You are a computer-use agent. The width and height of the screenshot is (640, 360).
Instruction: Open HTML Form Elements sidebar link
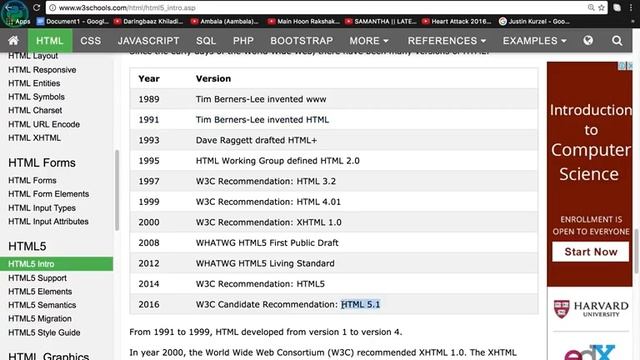point(48,194)
